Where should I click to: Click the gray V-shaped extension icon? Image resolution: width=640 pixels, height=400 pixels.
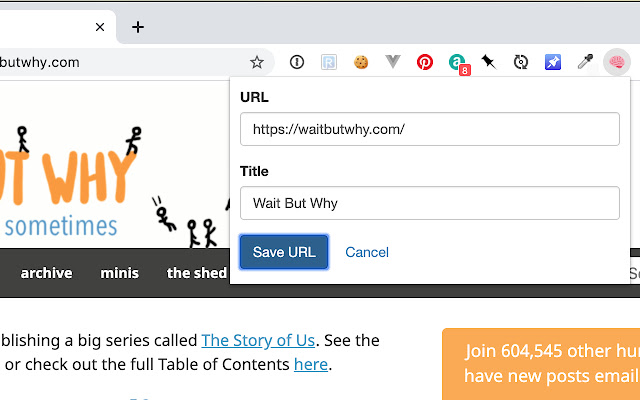[393, 62]
